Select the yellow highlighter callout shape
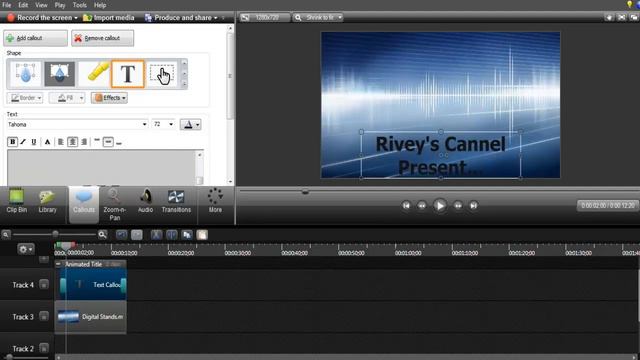 coord(94,73)
